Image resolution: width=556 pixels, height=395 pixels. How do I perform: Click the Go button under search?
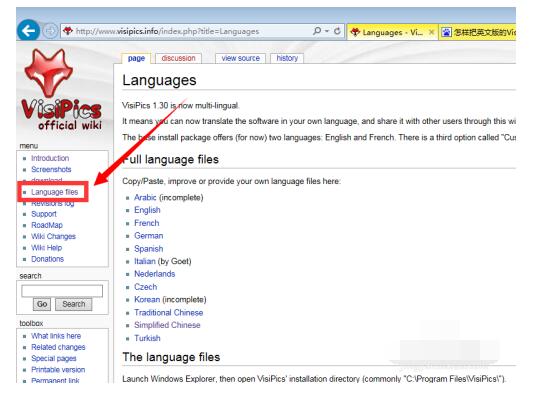pyautogui.click(x=42, y=304)
